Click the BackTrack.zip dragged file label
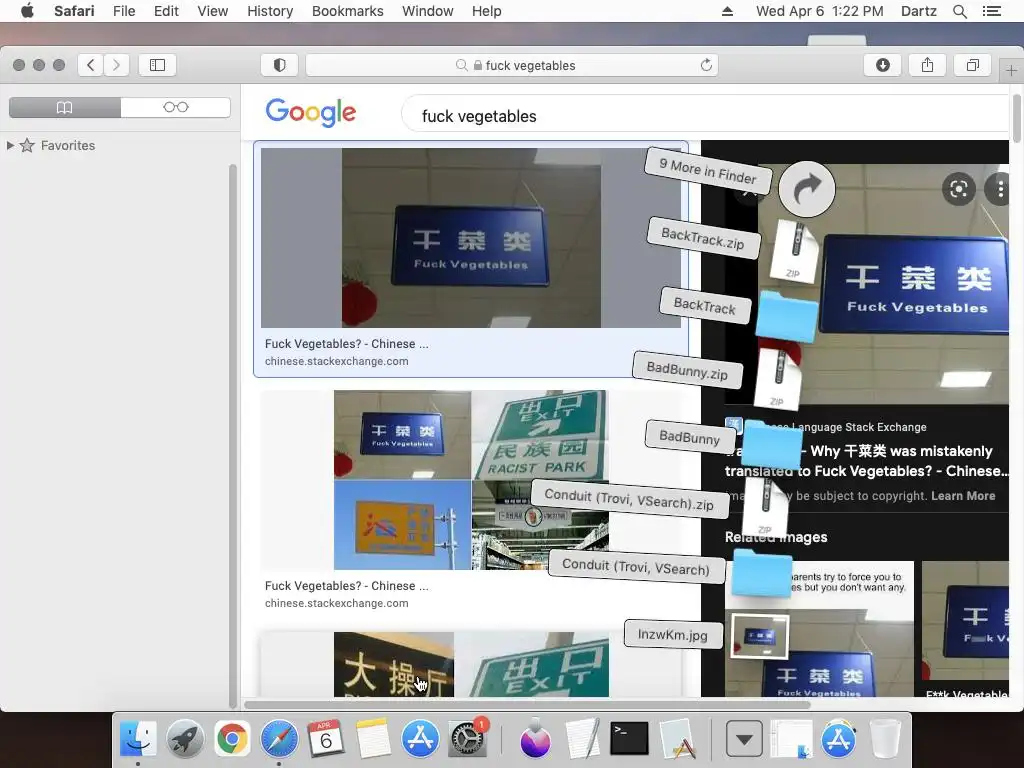This screenshot has width=1024, height=768. pos(703,238)
